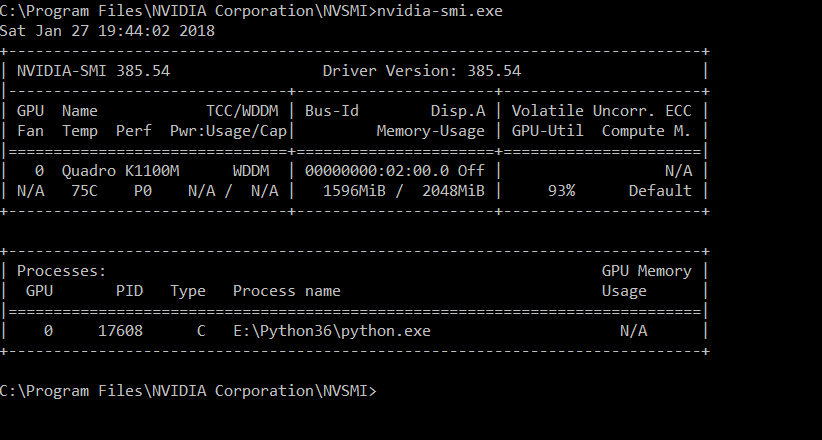Click the 'Volatile Uncorr. ECC' header
Image resolution: width=822 pixels, height=440 pixels.
point(602,111)
